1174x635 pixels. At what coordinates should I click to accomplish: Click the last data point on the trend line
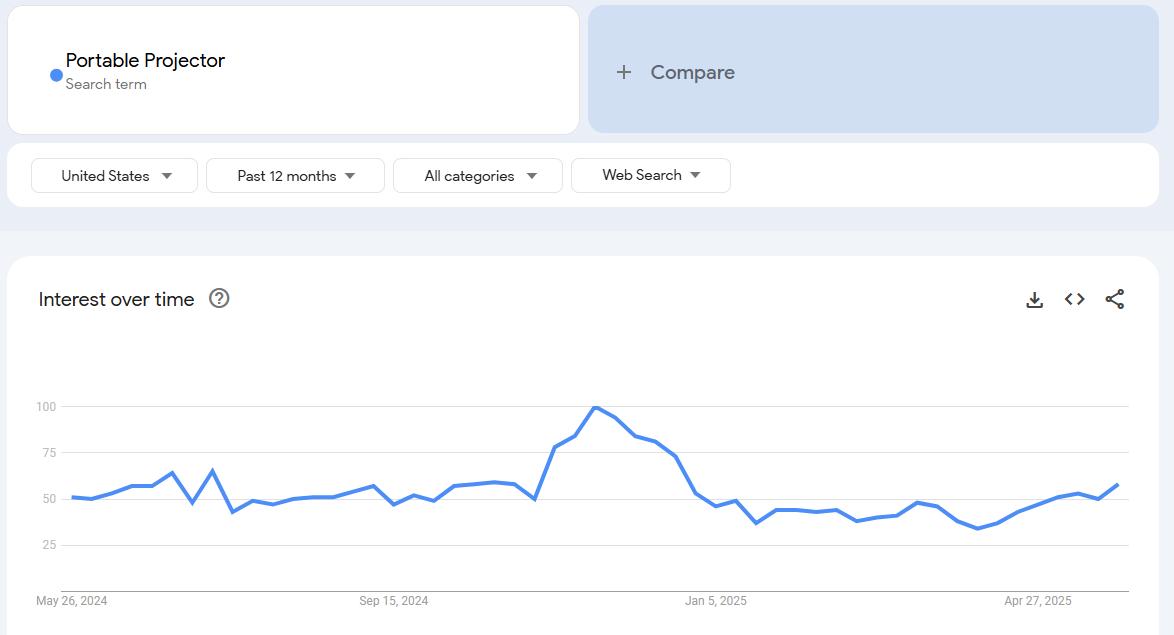pos(1118,484)
